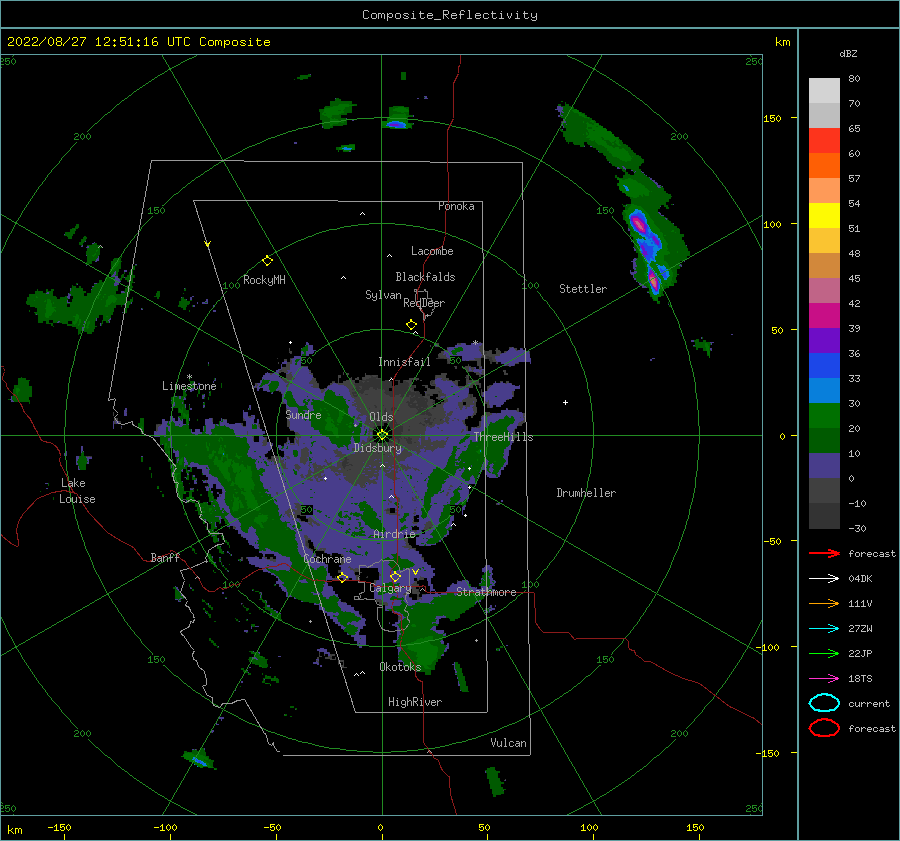Click the 2022/08/27 12:51:16 UTC Composite timestamp
900x841 pixels.
tap(138, 42)
